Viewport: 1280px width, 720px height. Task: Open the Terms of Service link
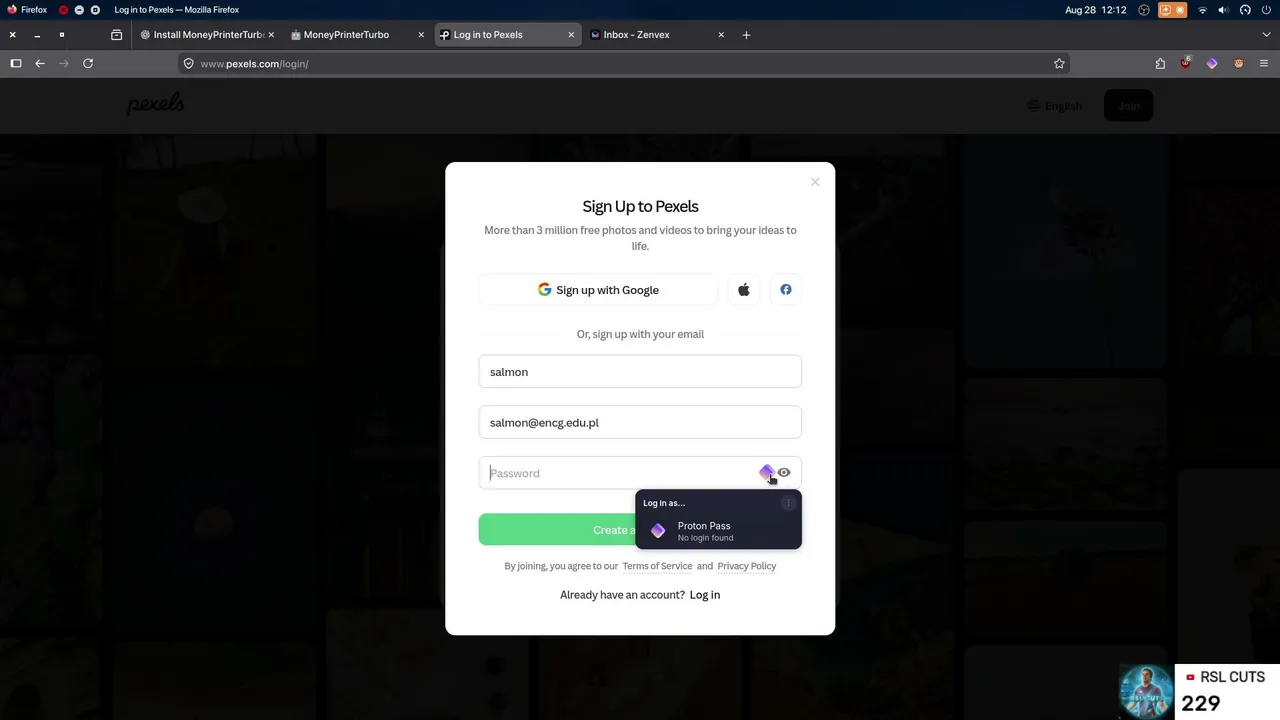click(657, 566)
